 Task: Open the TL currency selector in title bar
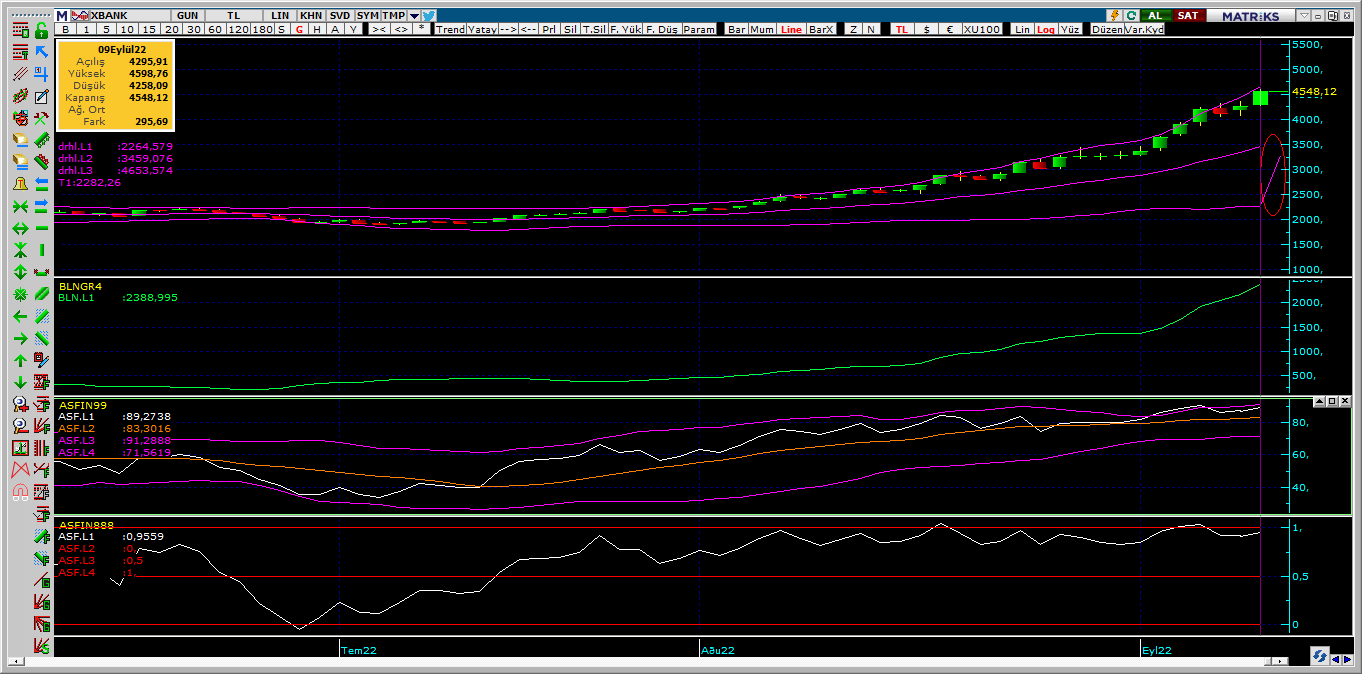(x=233, y=16)
